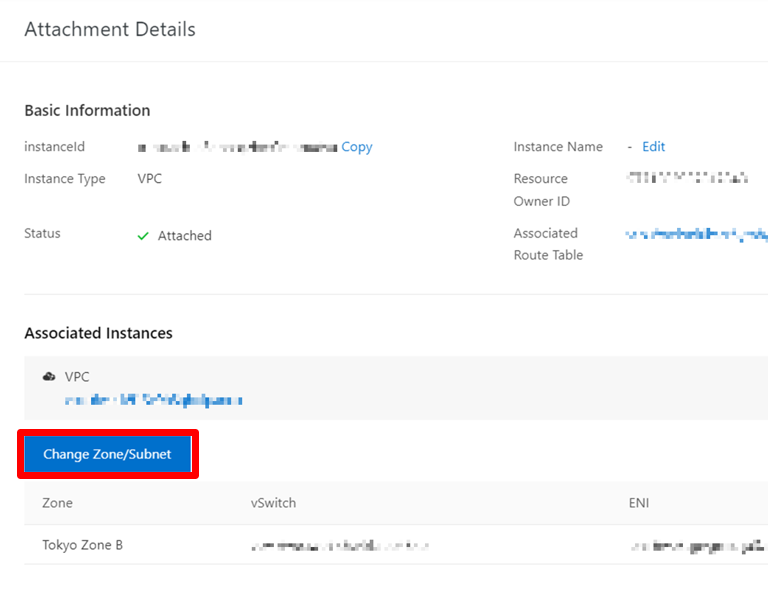Click the VPC value beside Instance Type

[x=150, y=179]
